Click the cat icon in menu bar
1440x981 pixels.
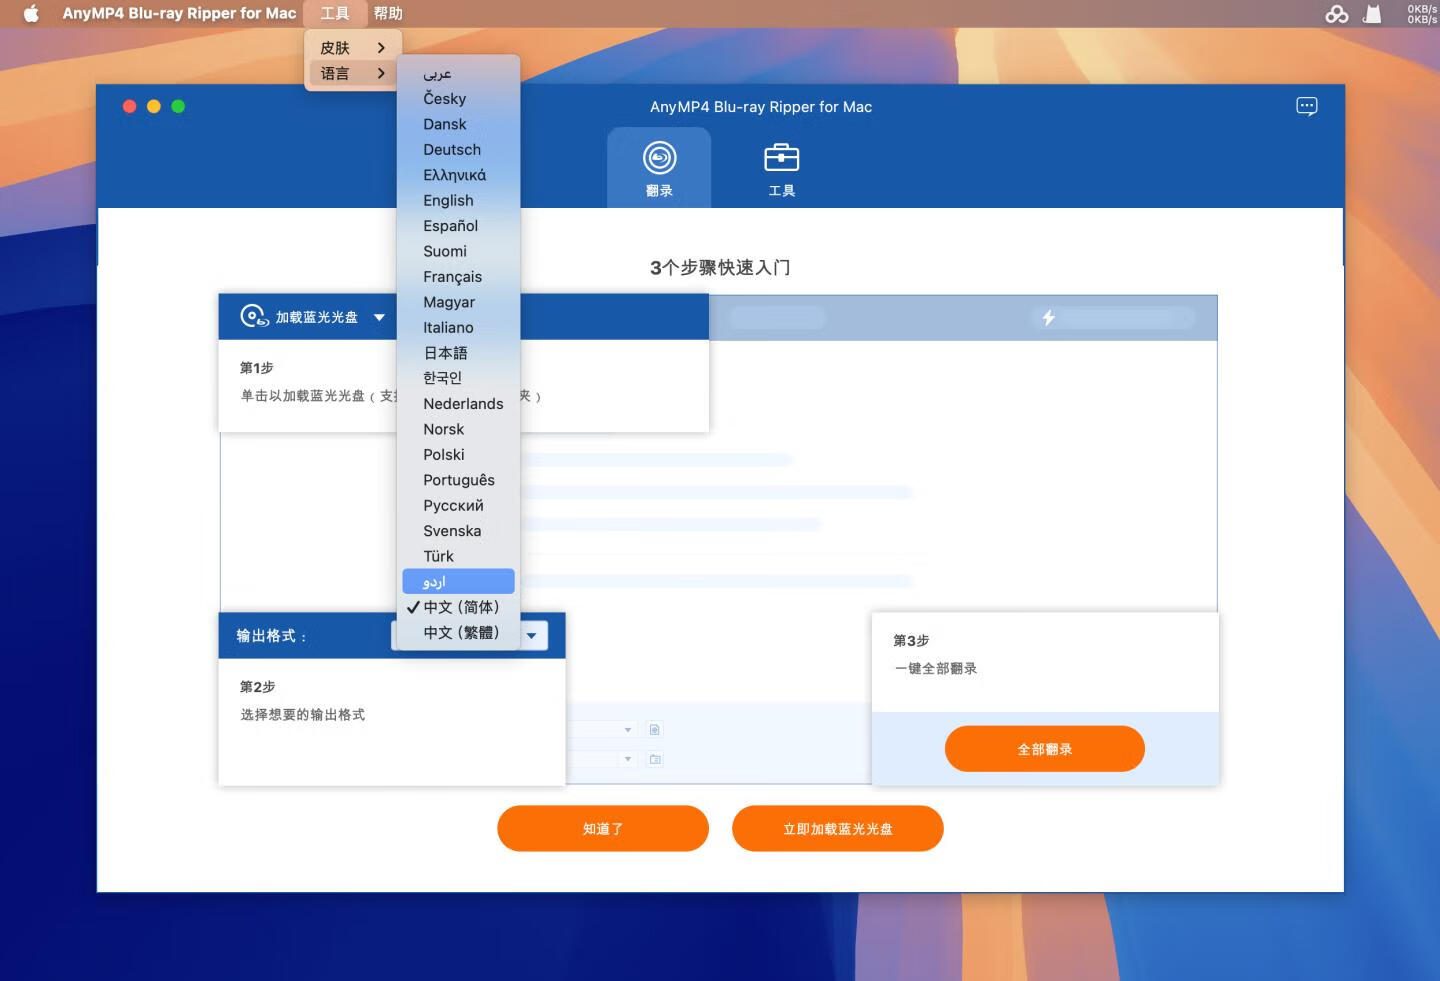point(1373,14)
